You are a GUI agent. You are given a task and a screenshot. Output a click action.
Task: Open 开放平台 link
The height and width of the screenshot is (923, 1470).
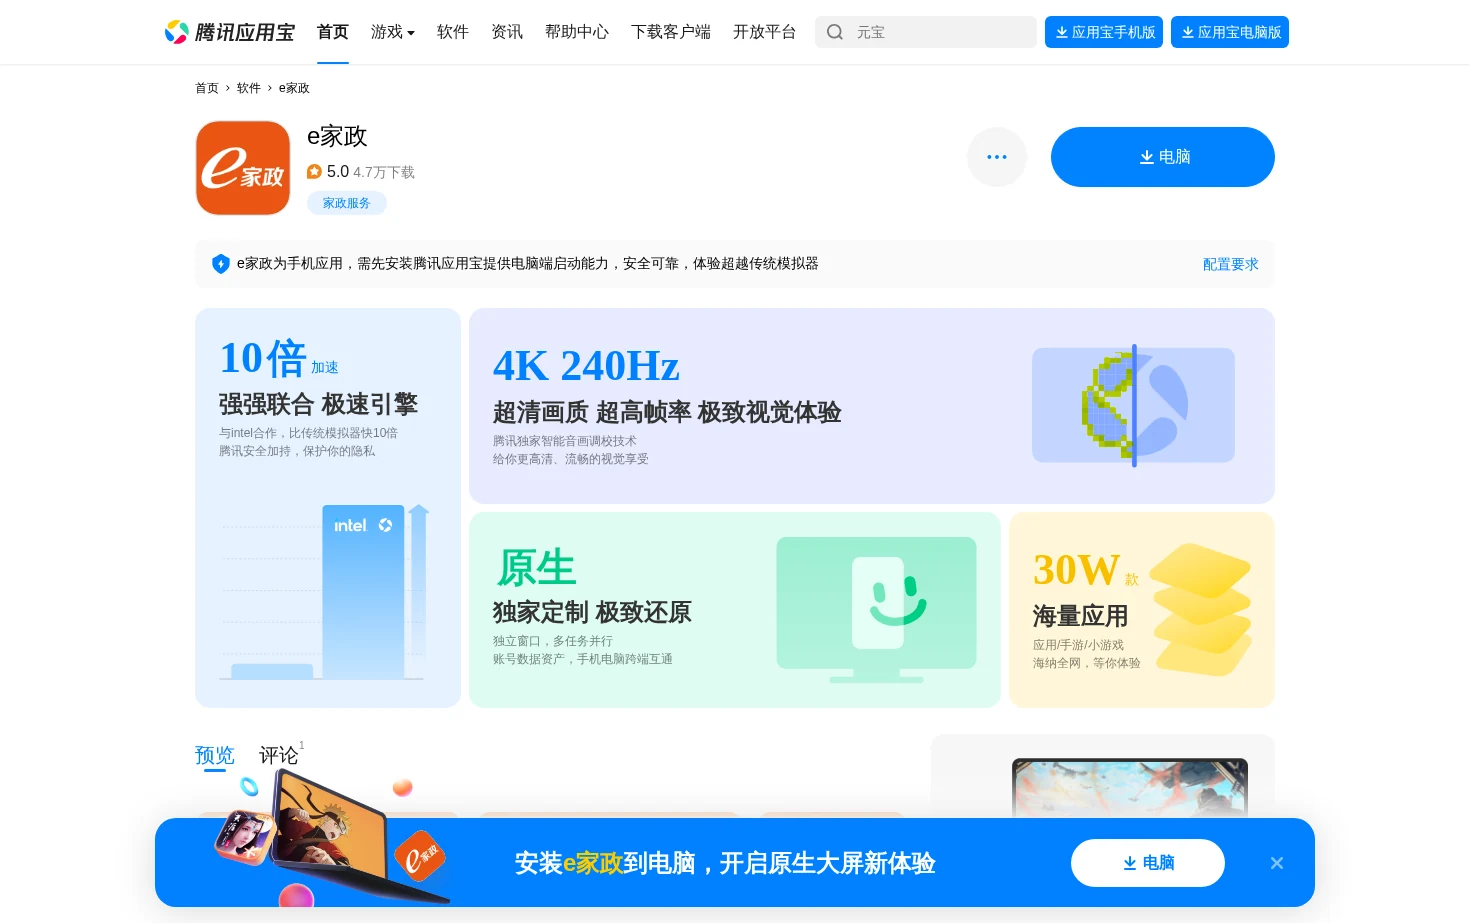(x=765, y=32)
